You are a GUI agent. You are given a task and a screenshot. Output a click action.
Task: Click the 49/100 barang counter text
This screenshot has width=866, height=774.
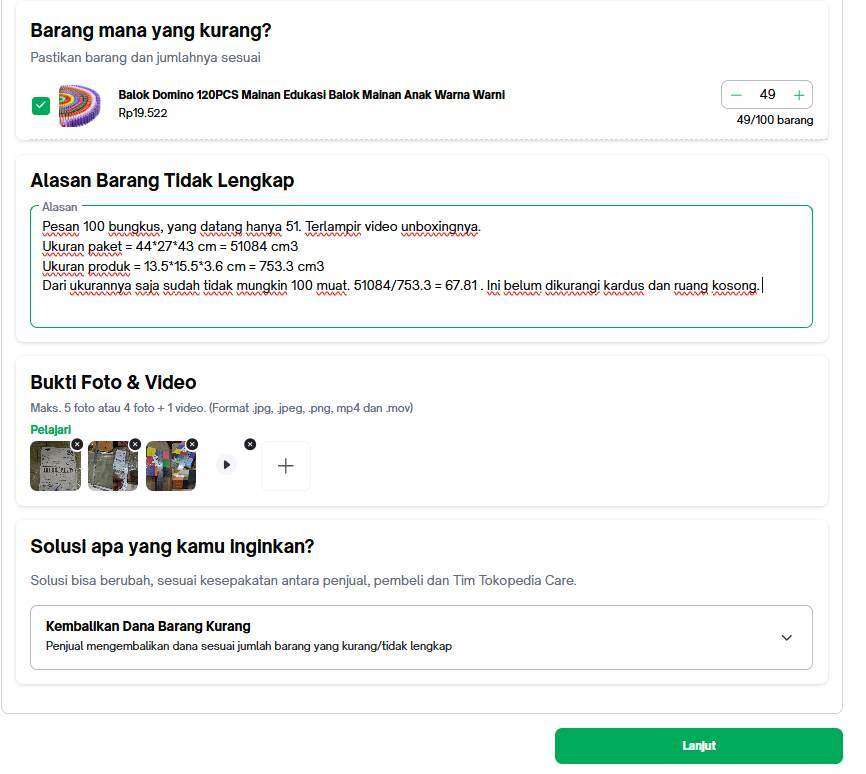pos(774,120)
